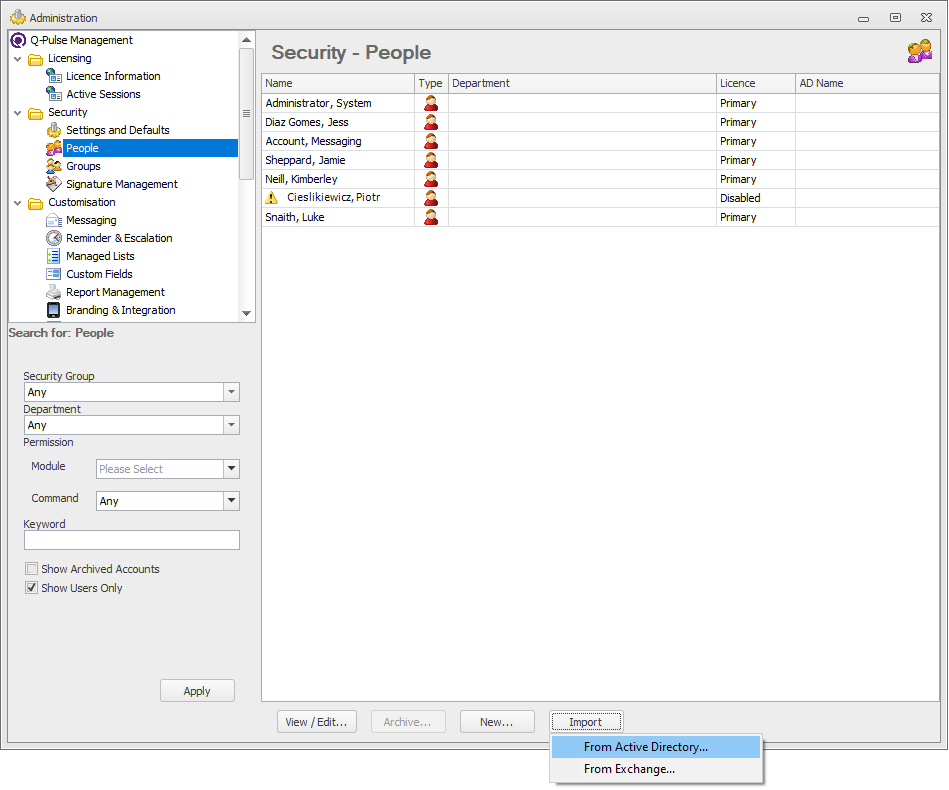Select the Account, Messaging row
This screenshot has width=949, height=790.
[x=600, y=141]
